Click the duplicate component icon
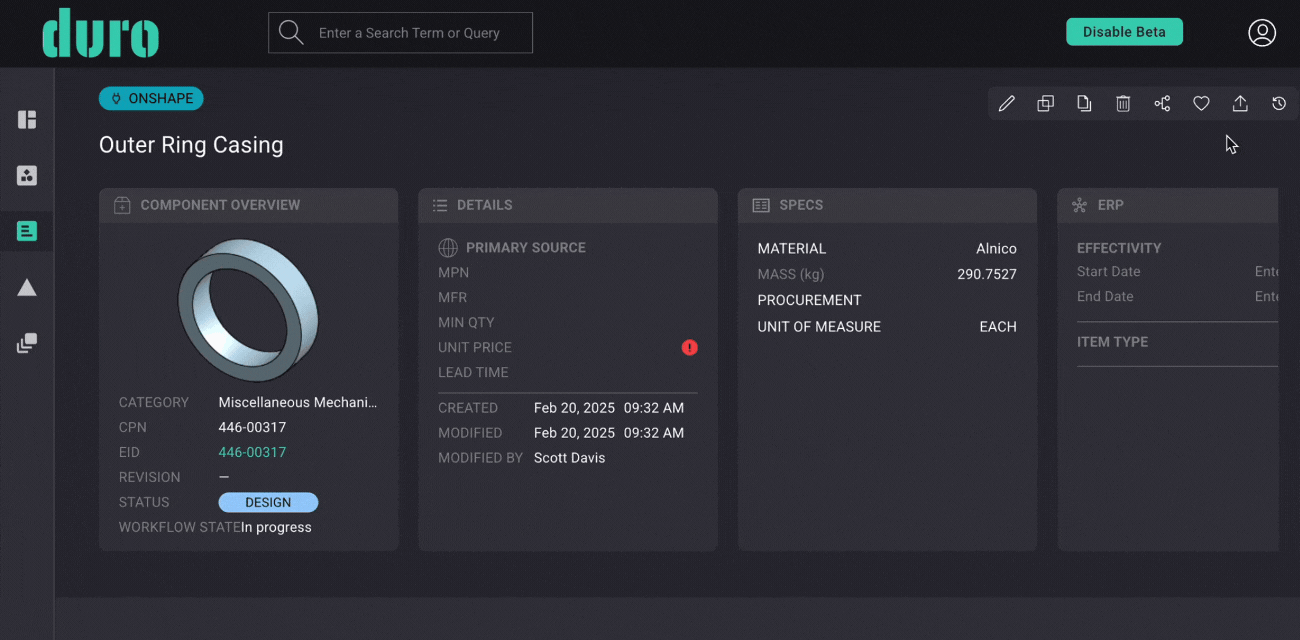The height and width of the screenshot is (640, 1300). pyautogui.click(x=1046, y=103)
